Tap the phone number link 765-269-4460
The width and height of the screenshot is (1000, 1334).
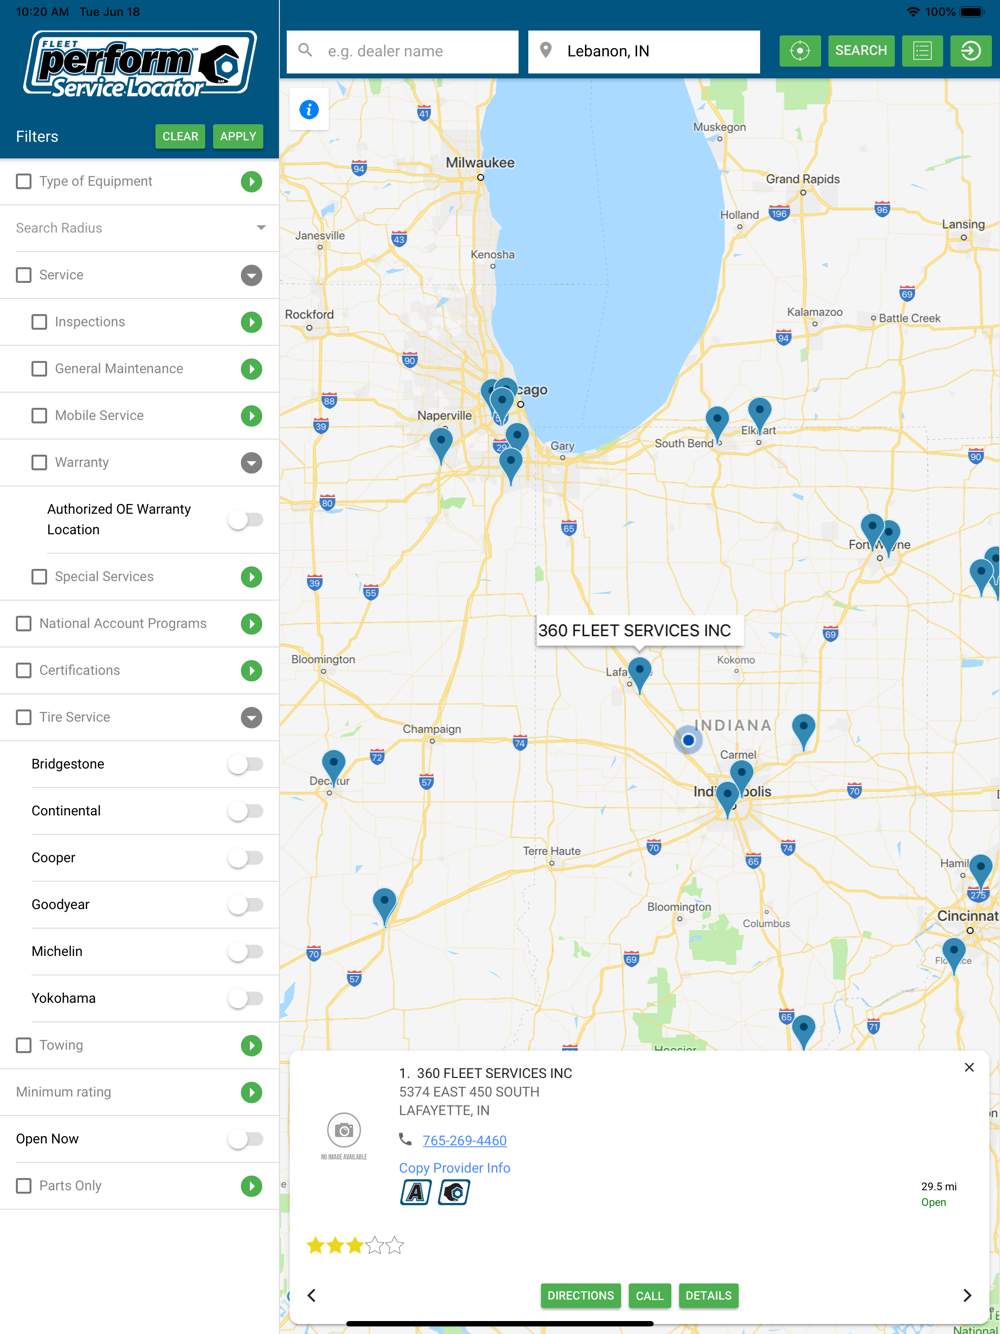[465, 1140]
